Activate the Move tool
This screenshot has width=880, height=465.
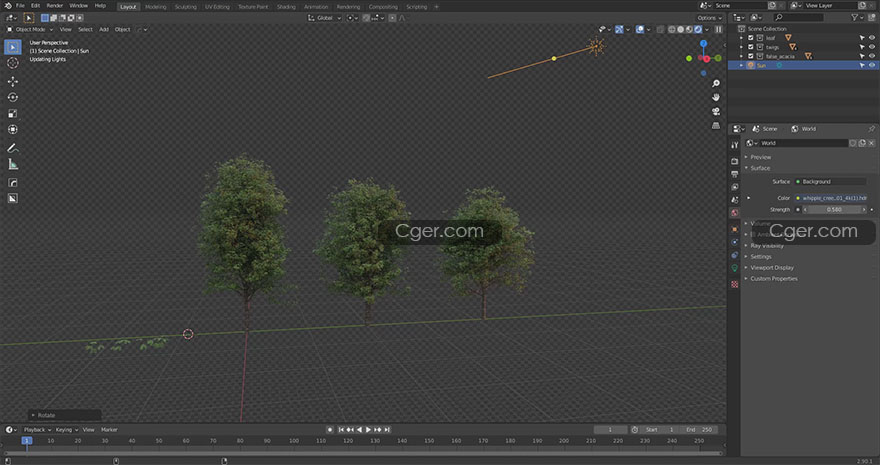12,81
